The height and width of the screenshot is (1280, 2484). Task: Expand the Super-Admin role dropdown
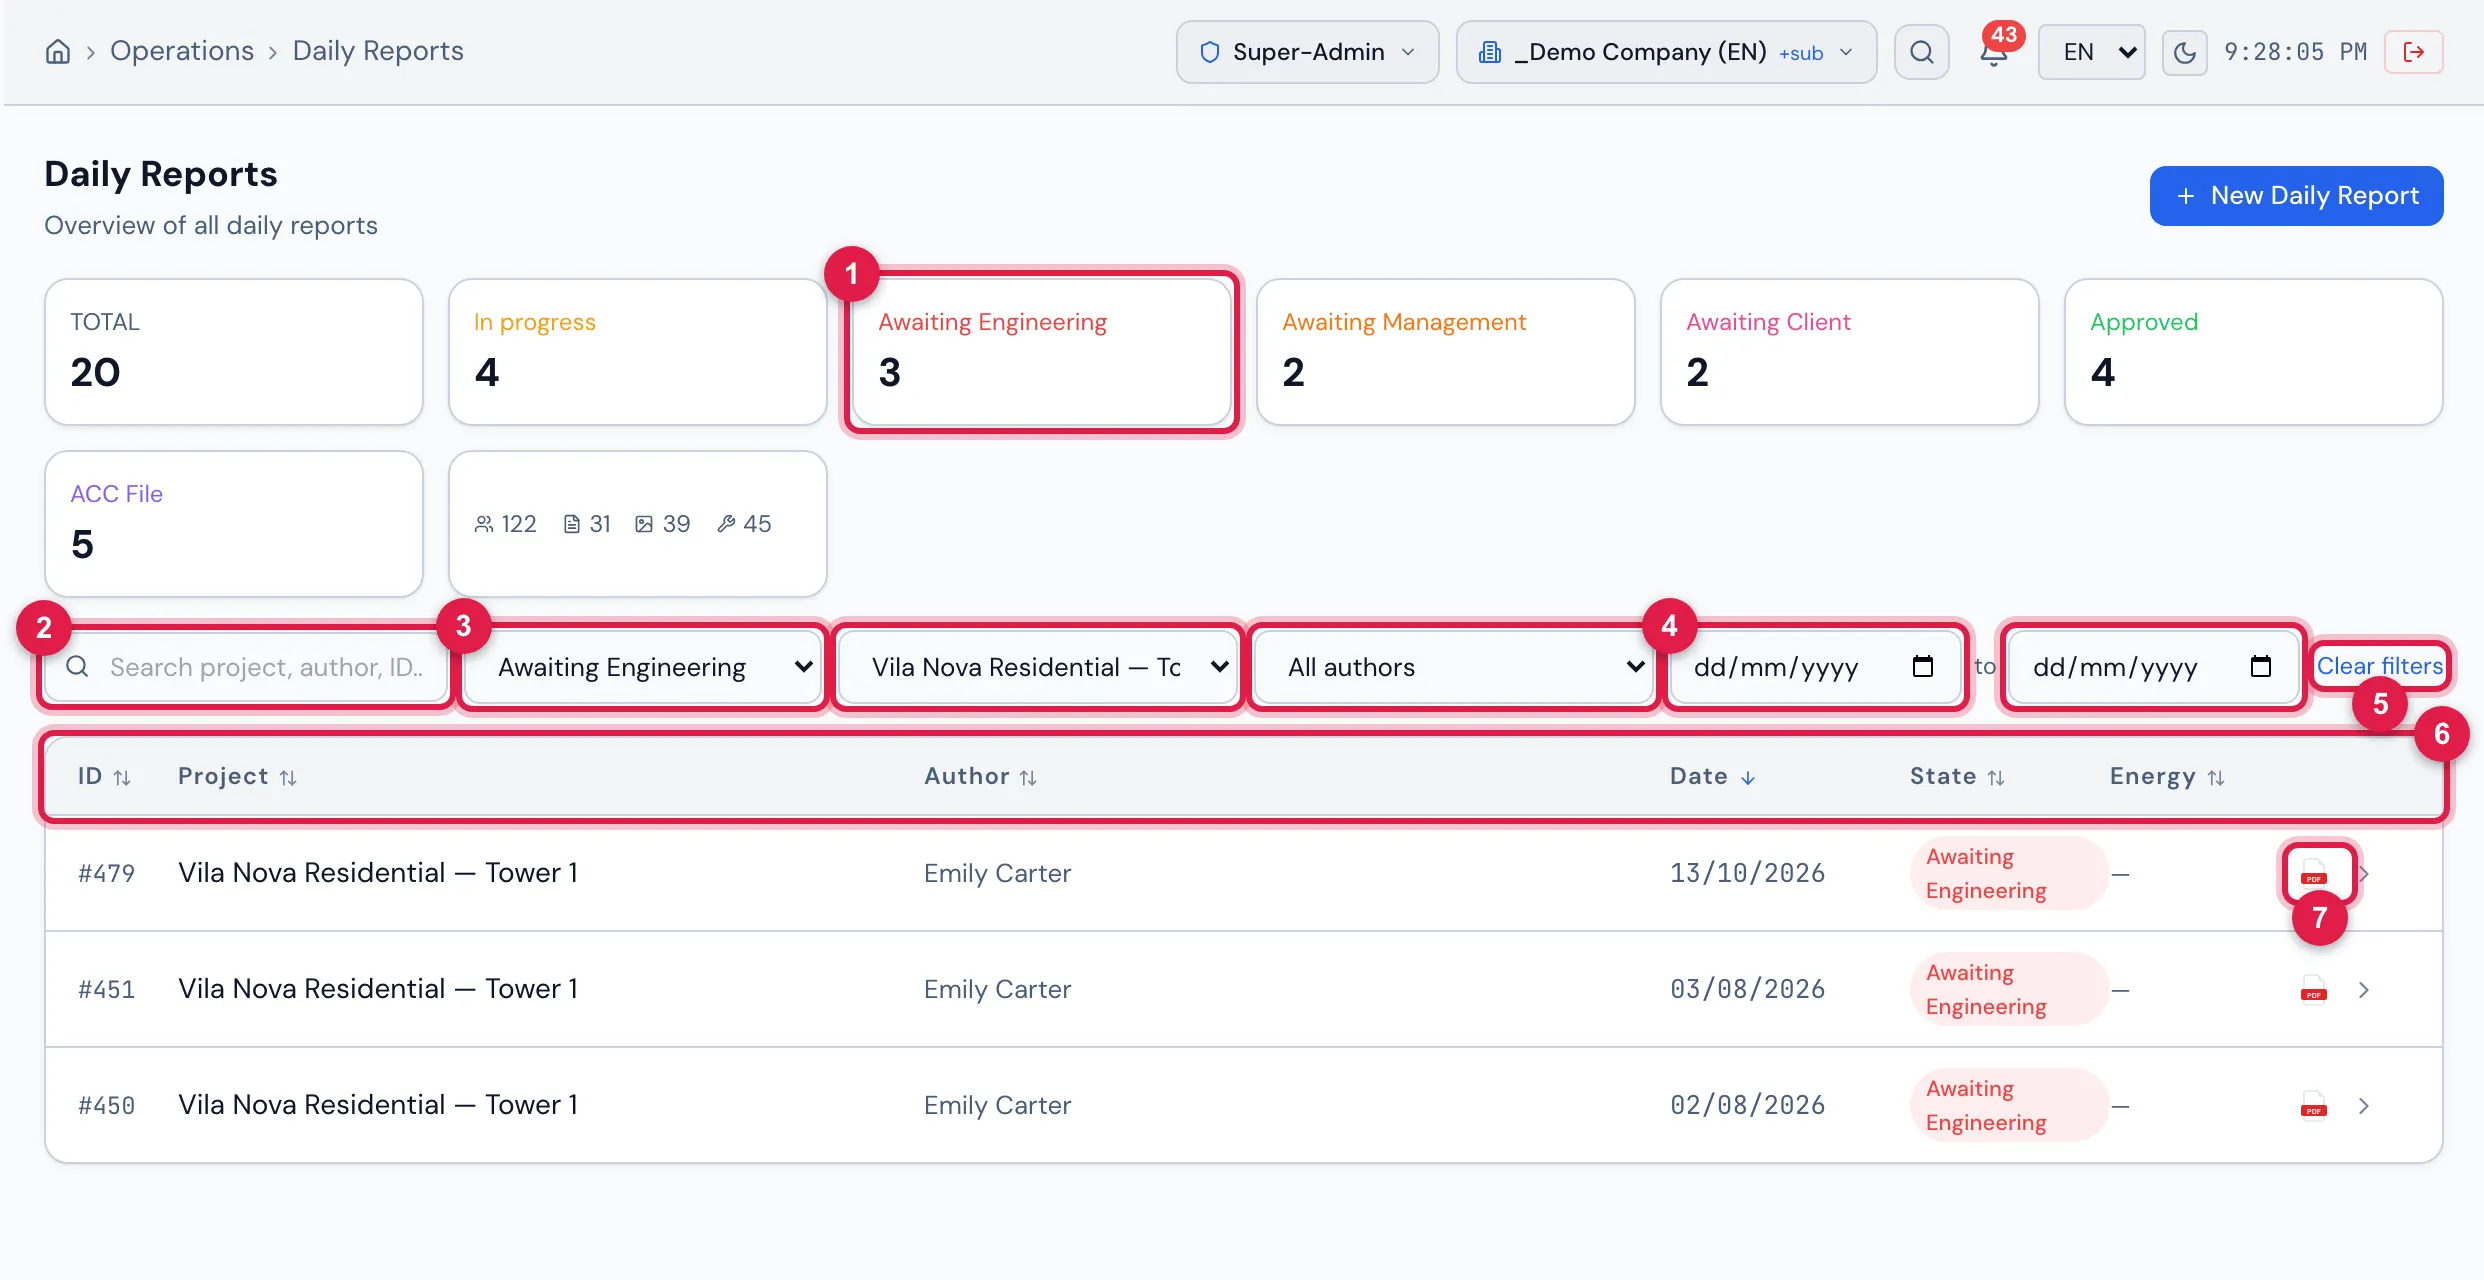coord(1307,52)
